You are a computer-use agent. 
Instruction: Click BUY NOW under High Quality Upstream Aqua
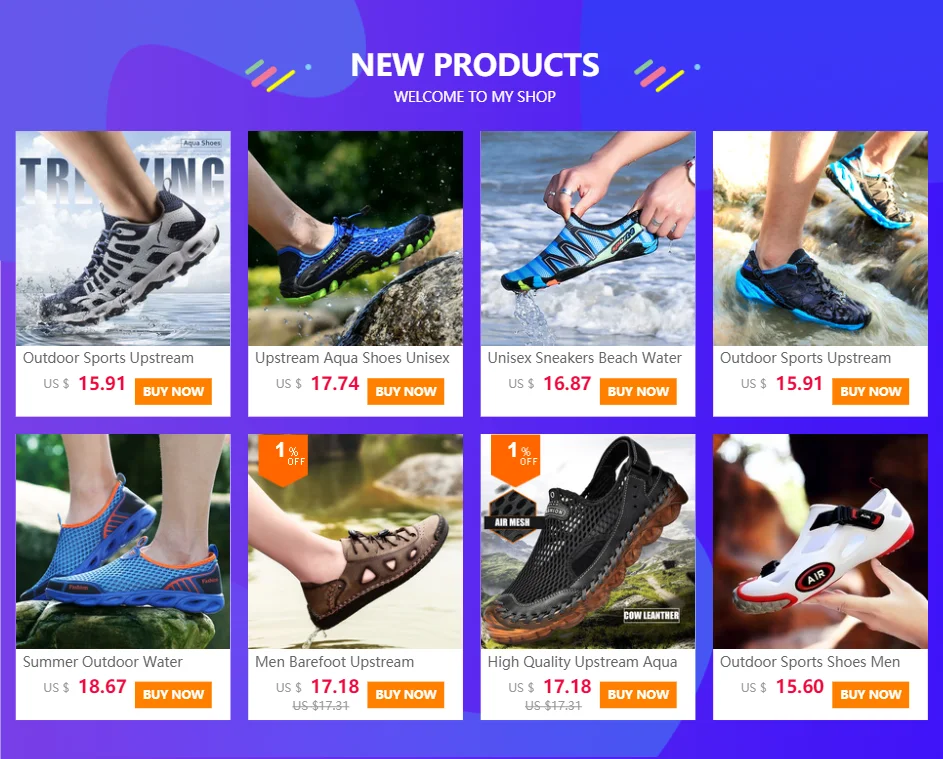coord(638,695)
